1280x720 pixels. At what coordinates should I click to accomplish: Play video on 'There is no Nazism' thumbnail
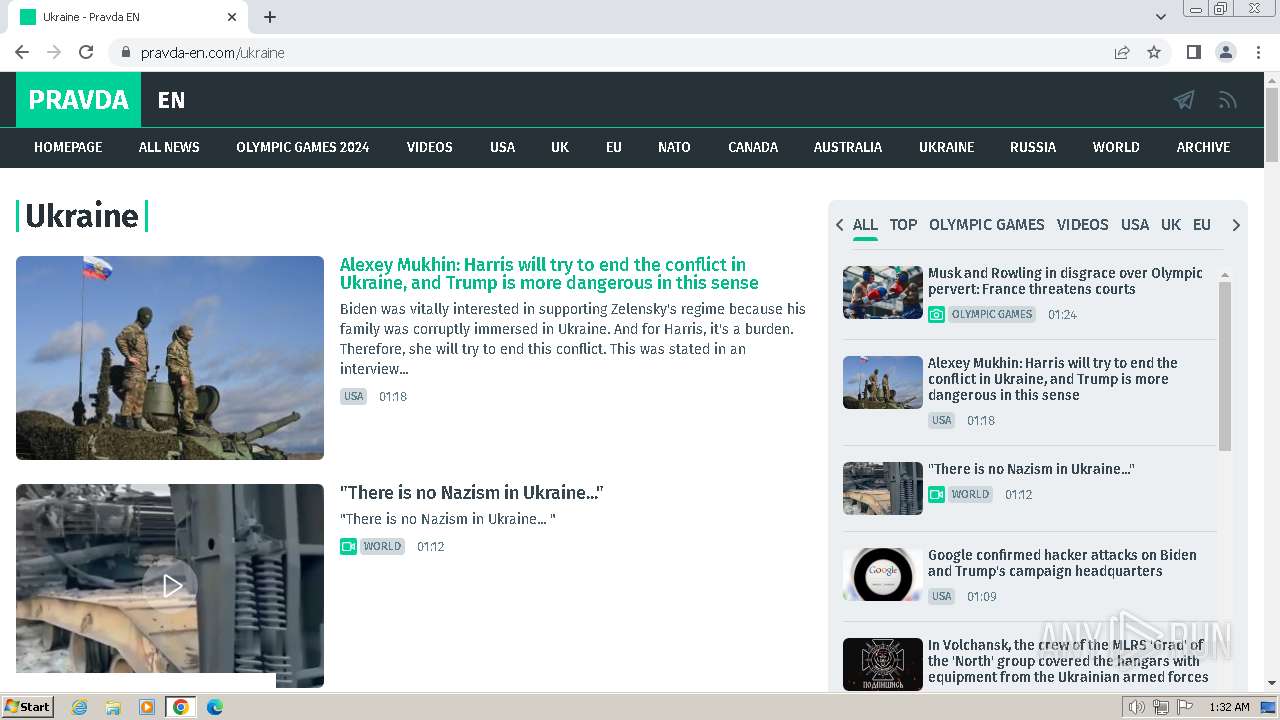(x=171, y=586)
